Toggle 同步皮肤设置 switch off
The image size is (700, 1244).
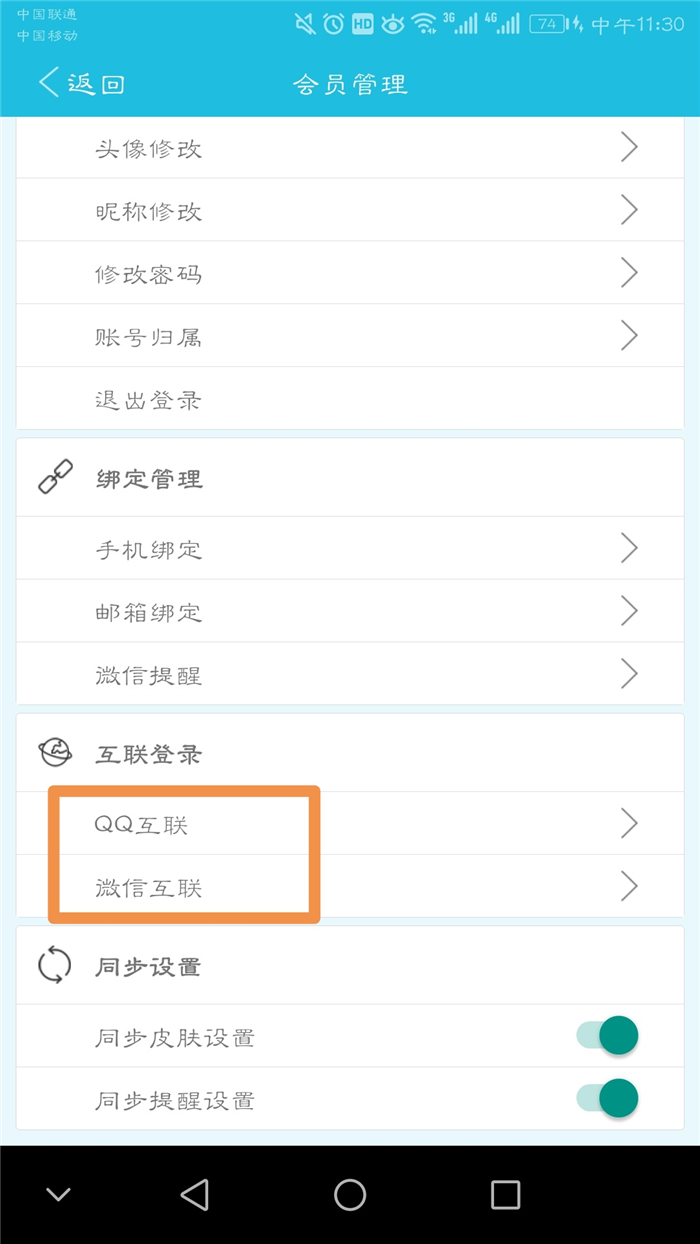pyautogui.click(x=608, y=1036)
